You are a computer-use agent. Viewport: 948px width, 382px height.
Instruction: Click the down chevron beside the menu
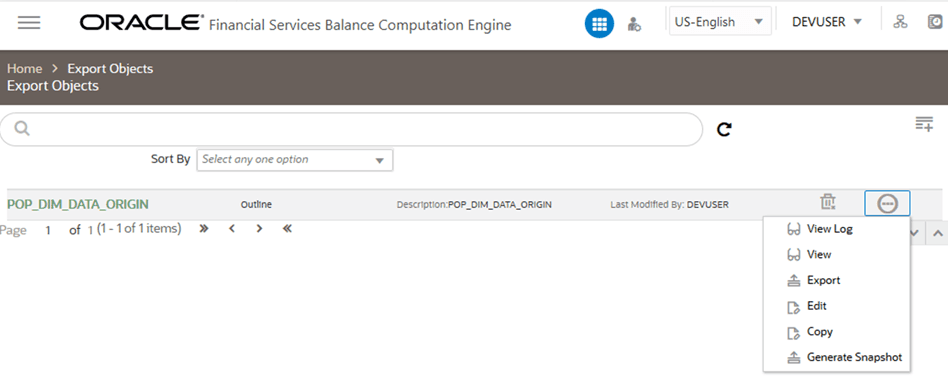point(915,233)
